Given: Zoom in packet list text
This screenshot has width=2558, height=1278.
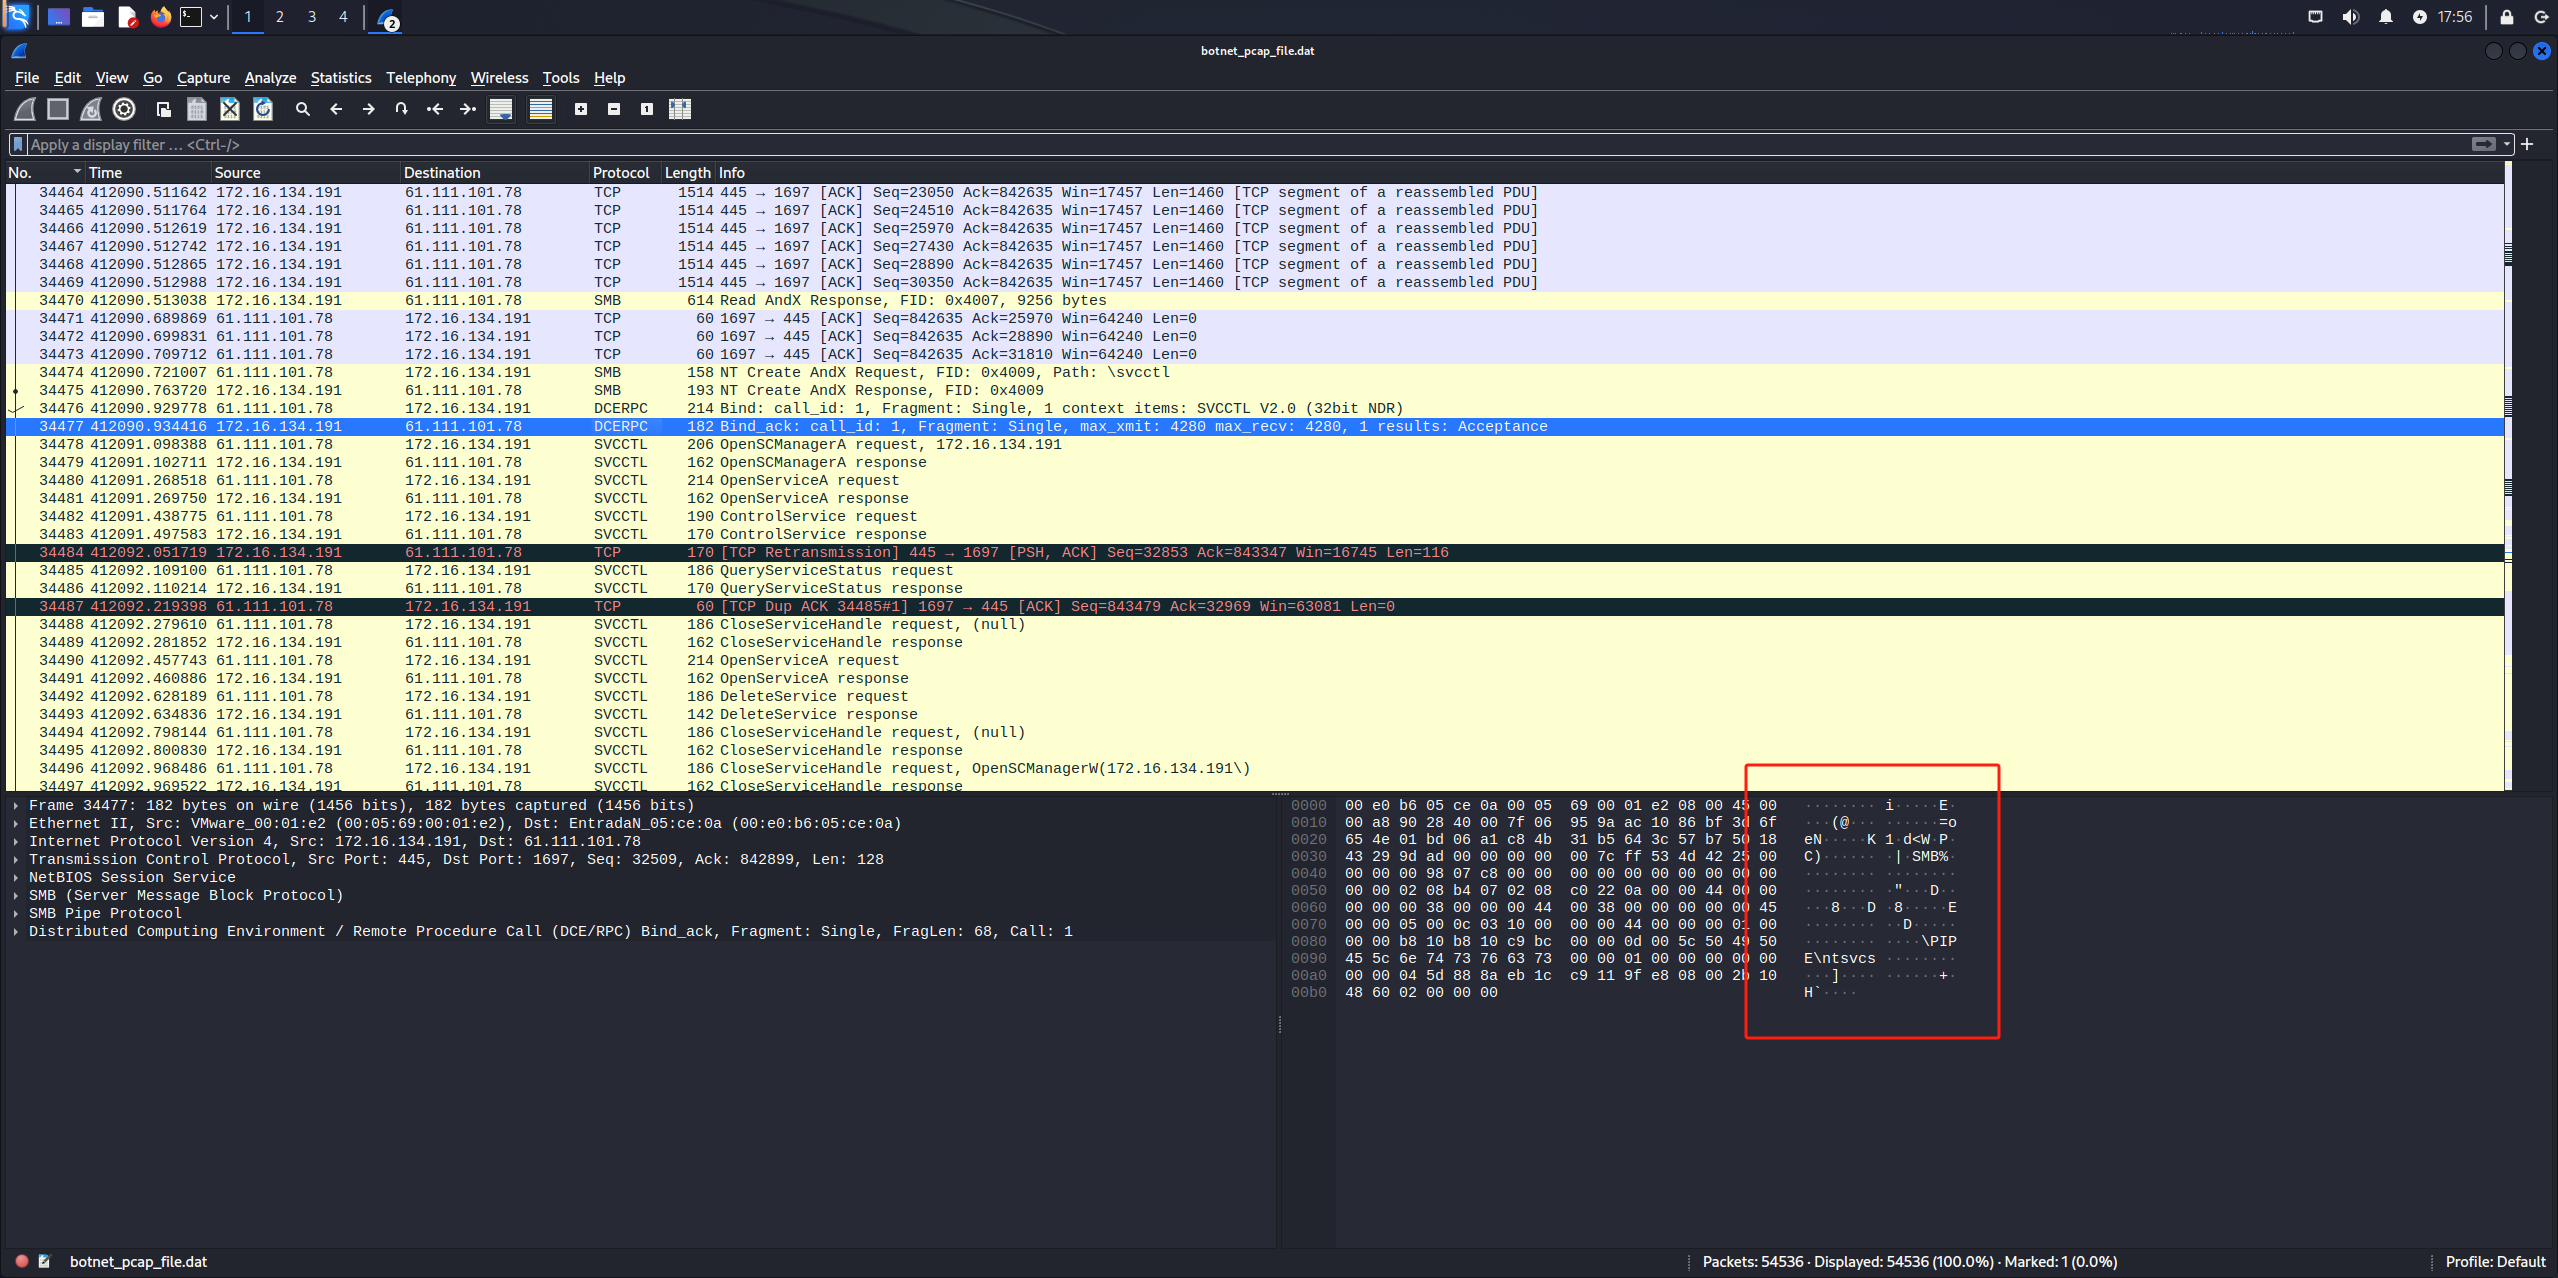Looking at the screenshot, I should 581,109.
